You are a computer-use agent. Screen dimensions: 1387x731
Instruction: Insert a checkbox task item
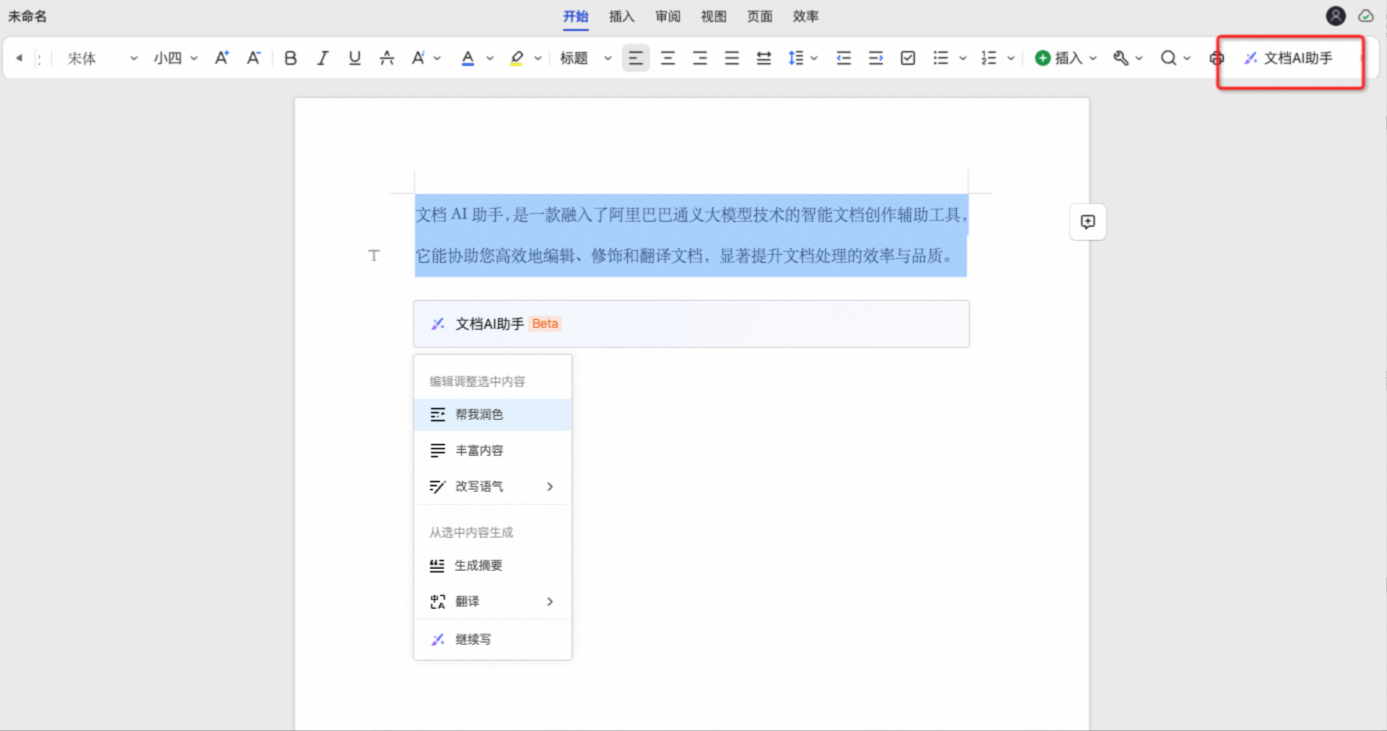coord(908,58)
